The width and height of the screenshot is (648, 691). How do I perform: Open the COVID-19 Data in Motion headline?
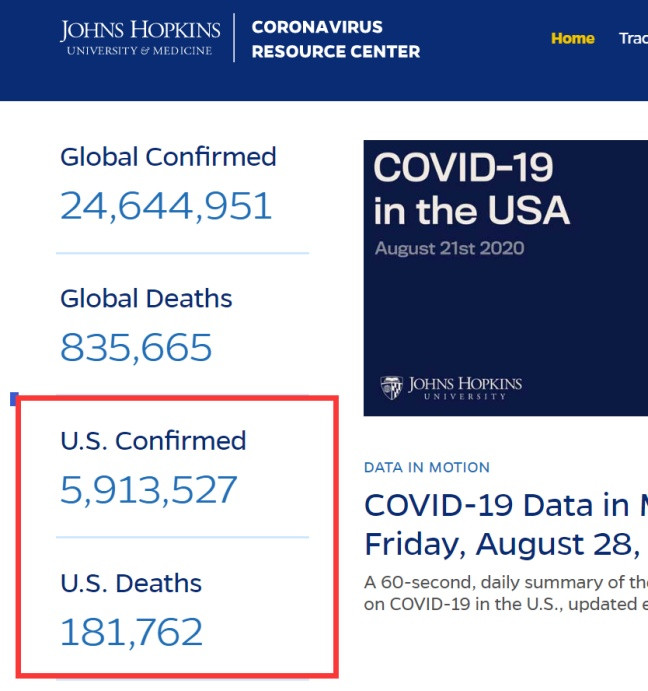click(x=505, y=524)
